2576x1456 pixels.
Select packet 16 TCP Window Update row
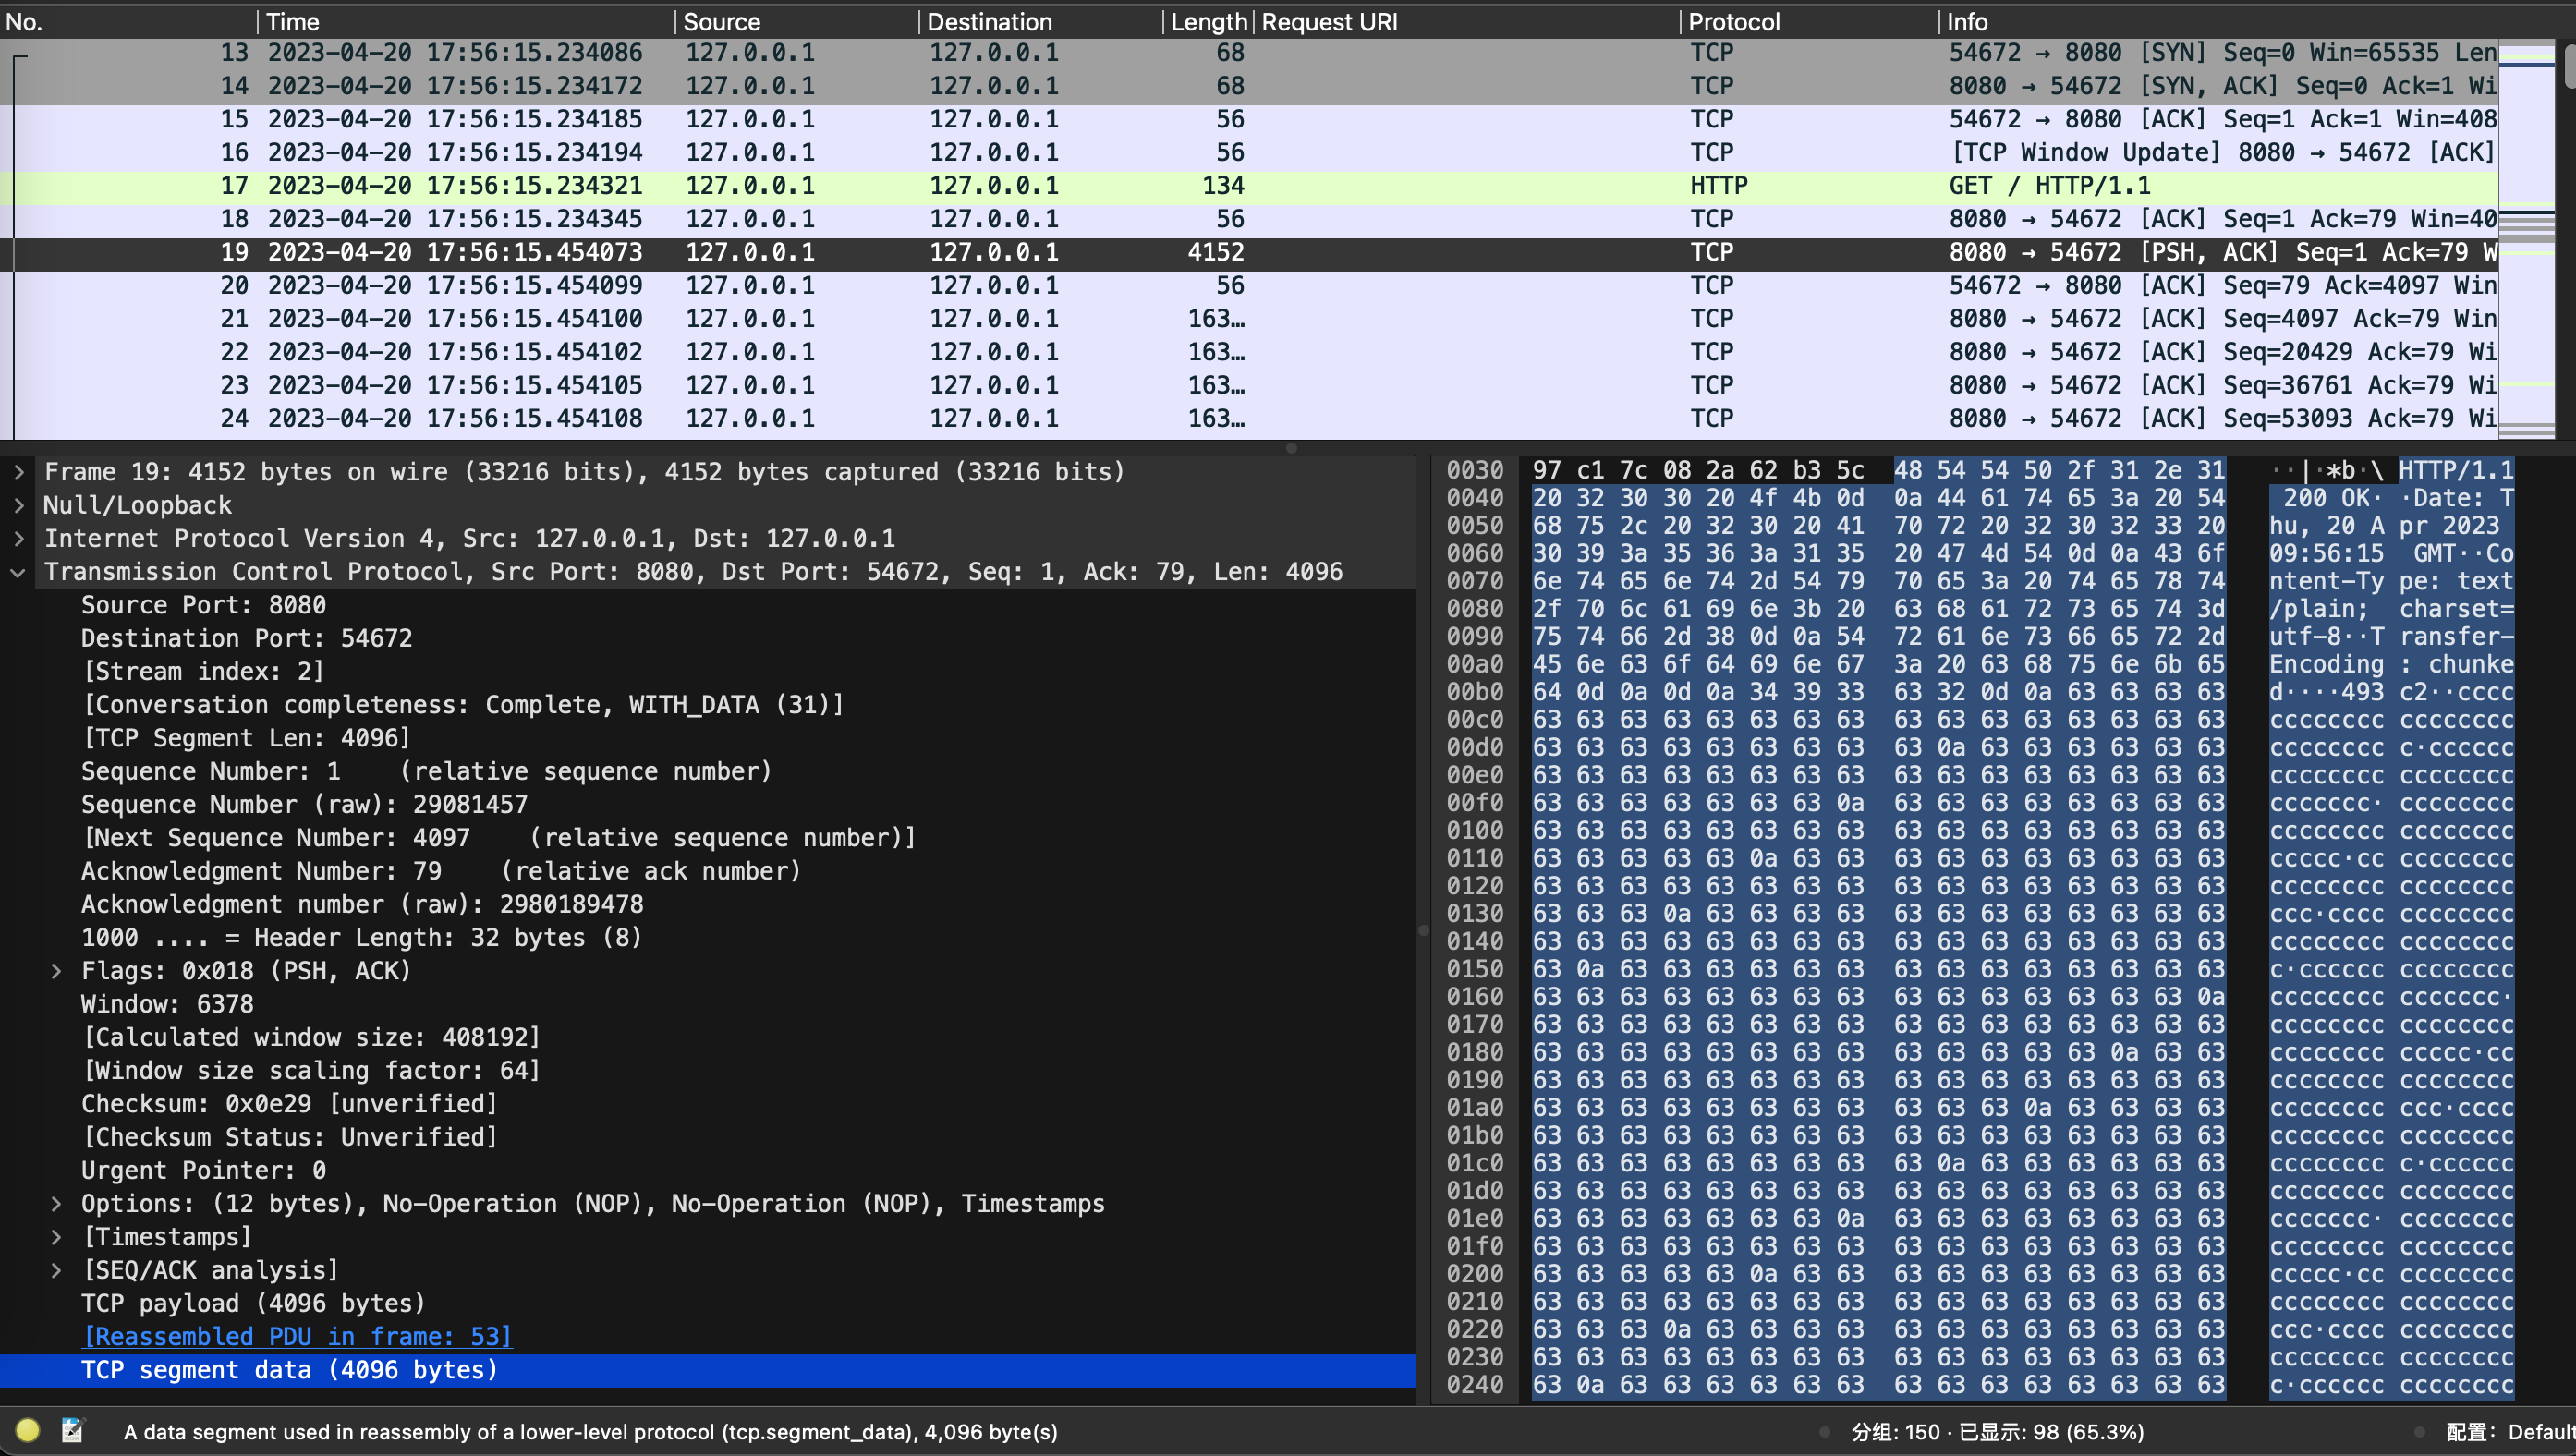click(x=1249, y=152)
